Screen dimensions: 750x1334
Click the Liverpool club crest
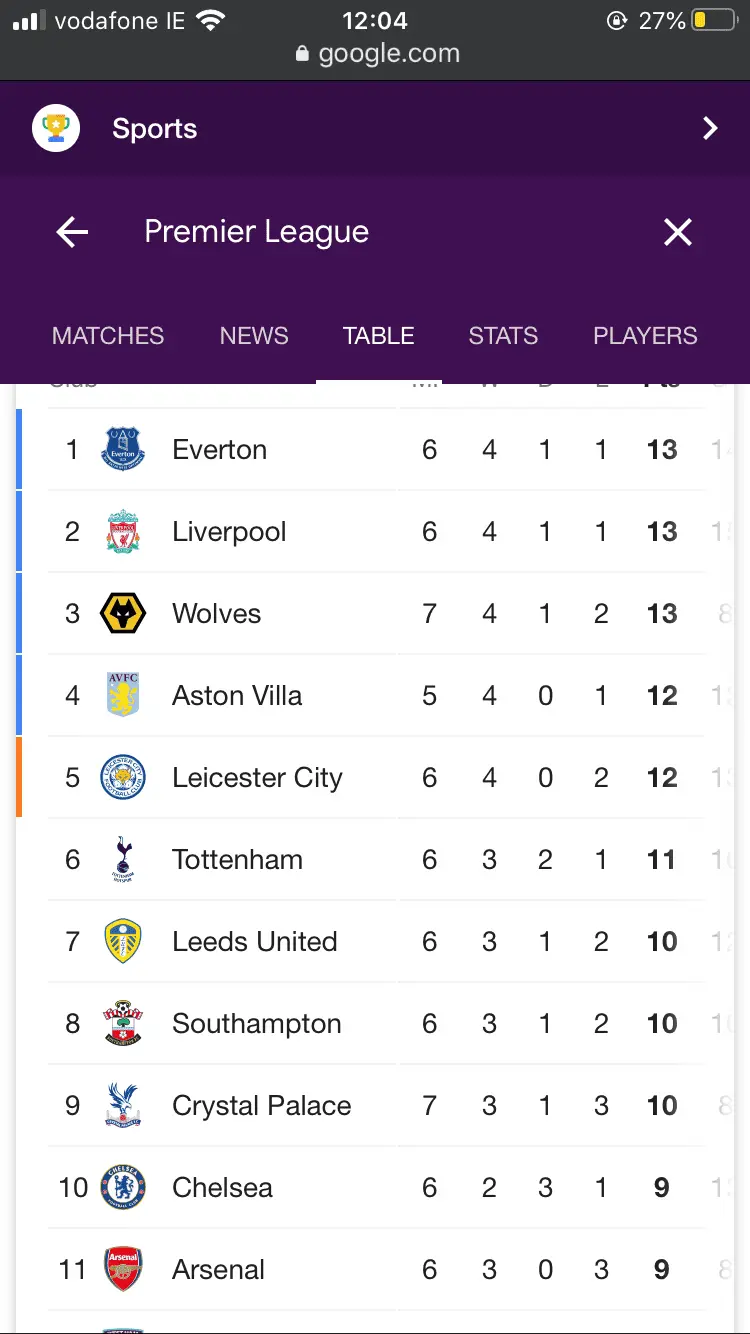tap(123, 531)
